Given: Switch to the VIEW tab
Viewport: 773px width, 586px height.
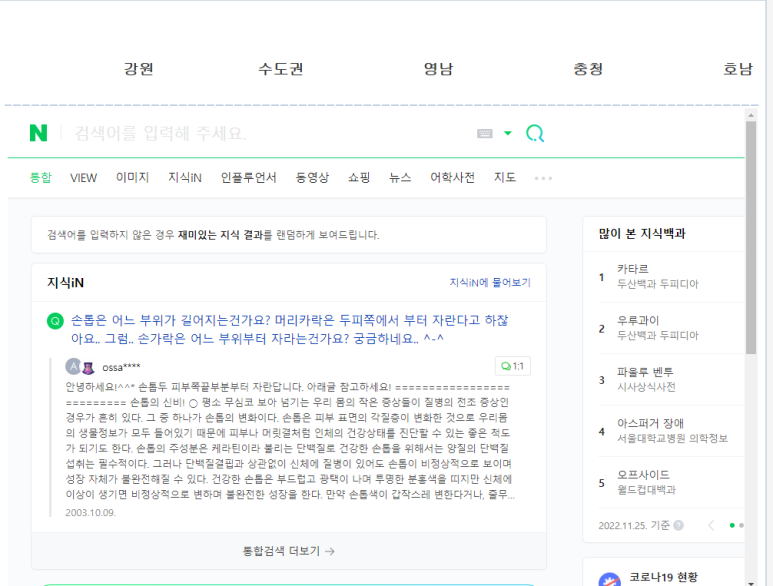Looking at the screenshot, I should tap(83, 178).
